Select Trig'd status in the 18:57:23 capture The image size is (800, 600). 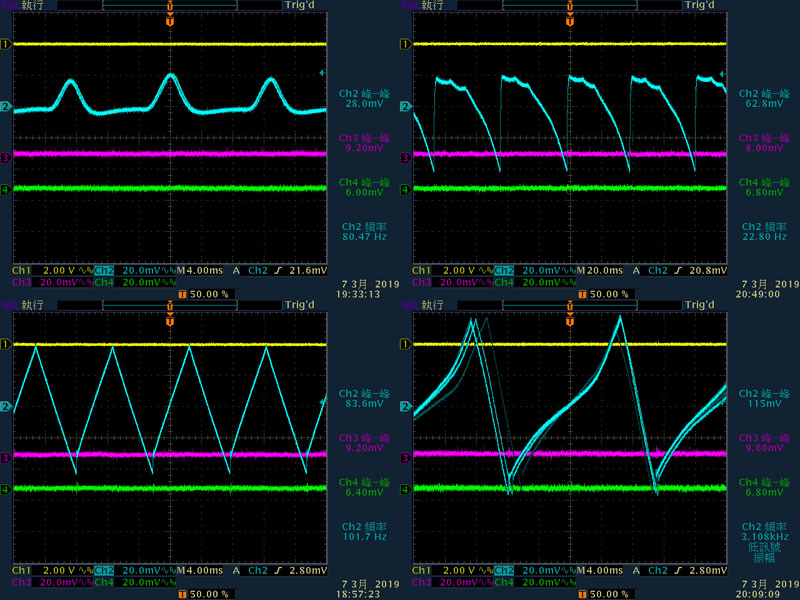[300, 305]
